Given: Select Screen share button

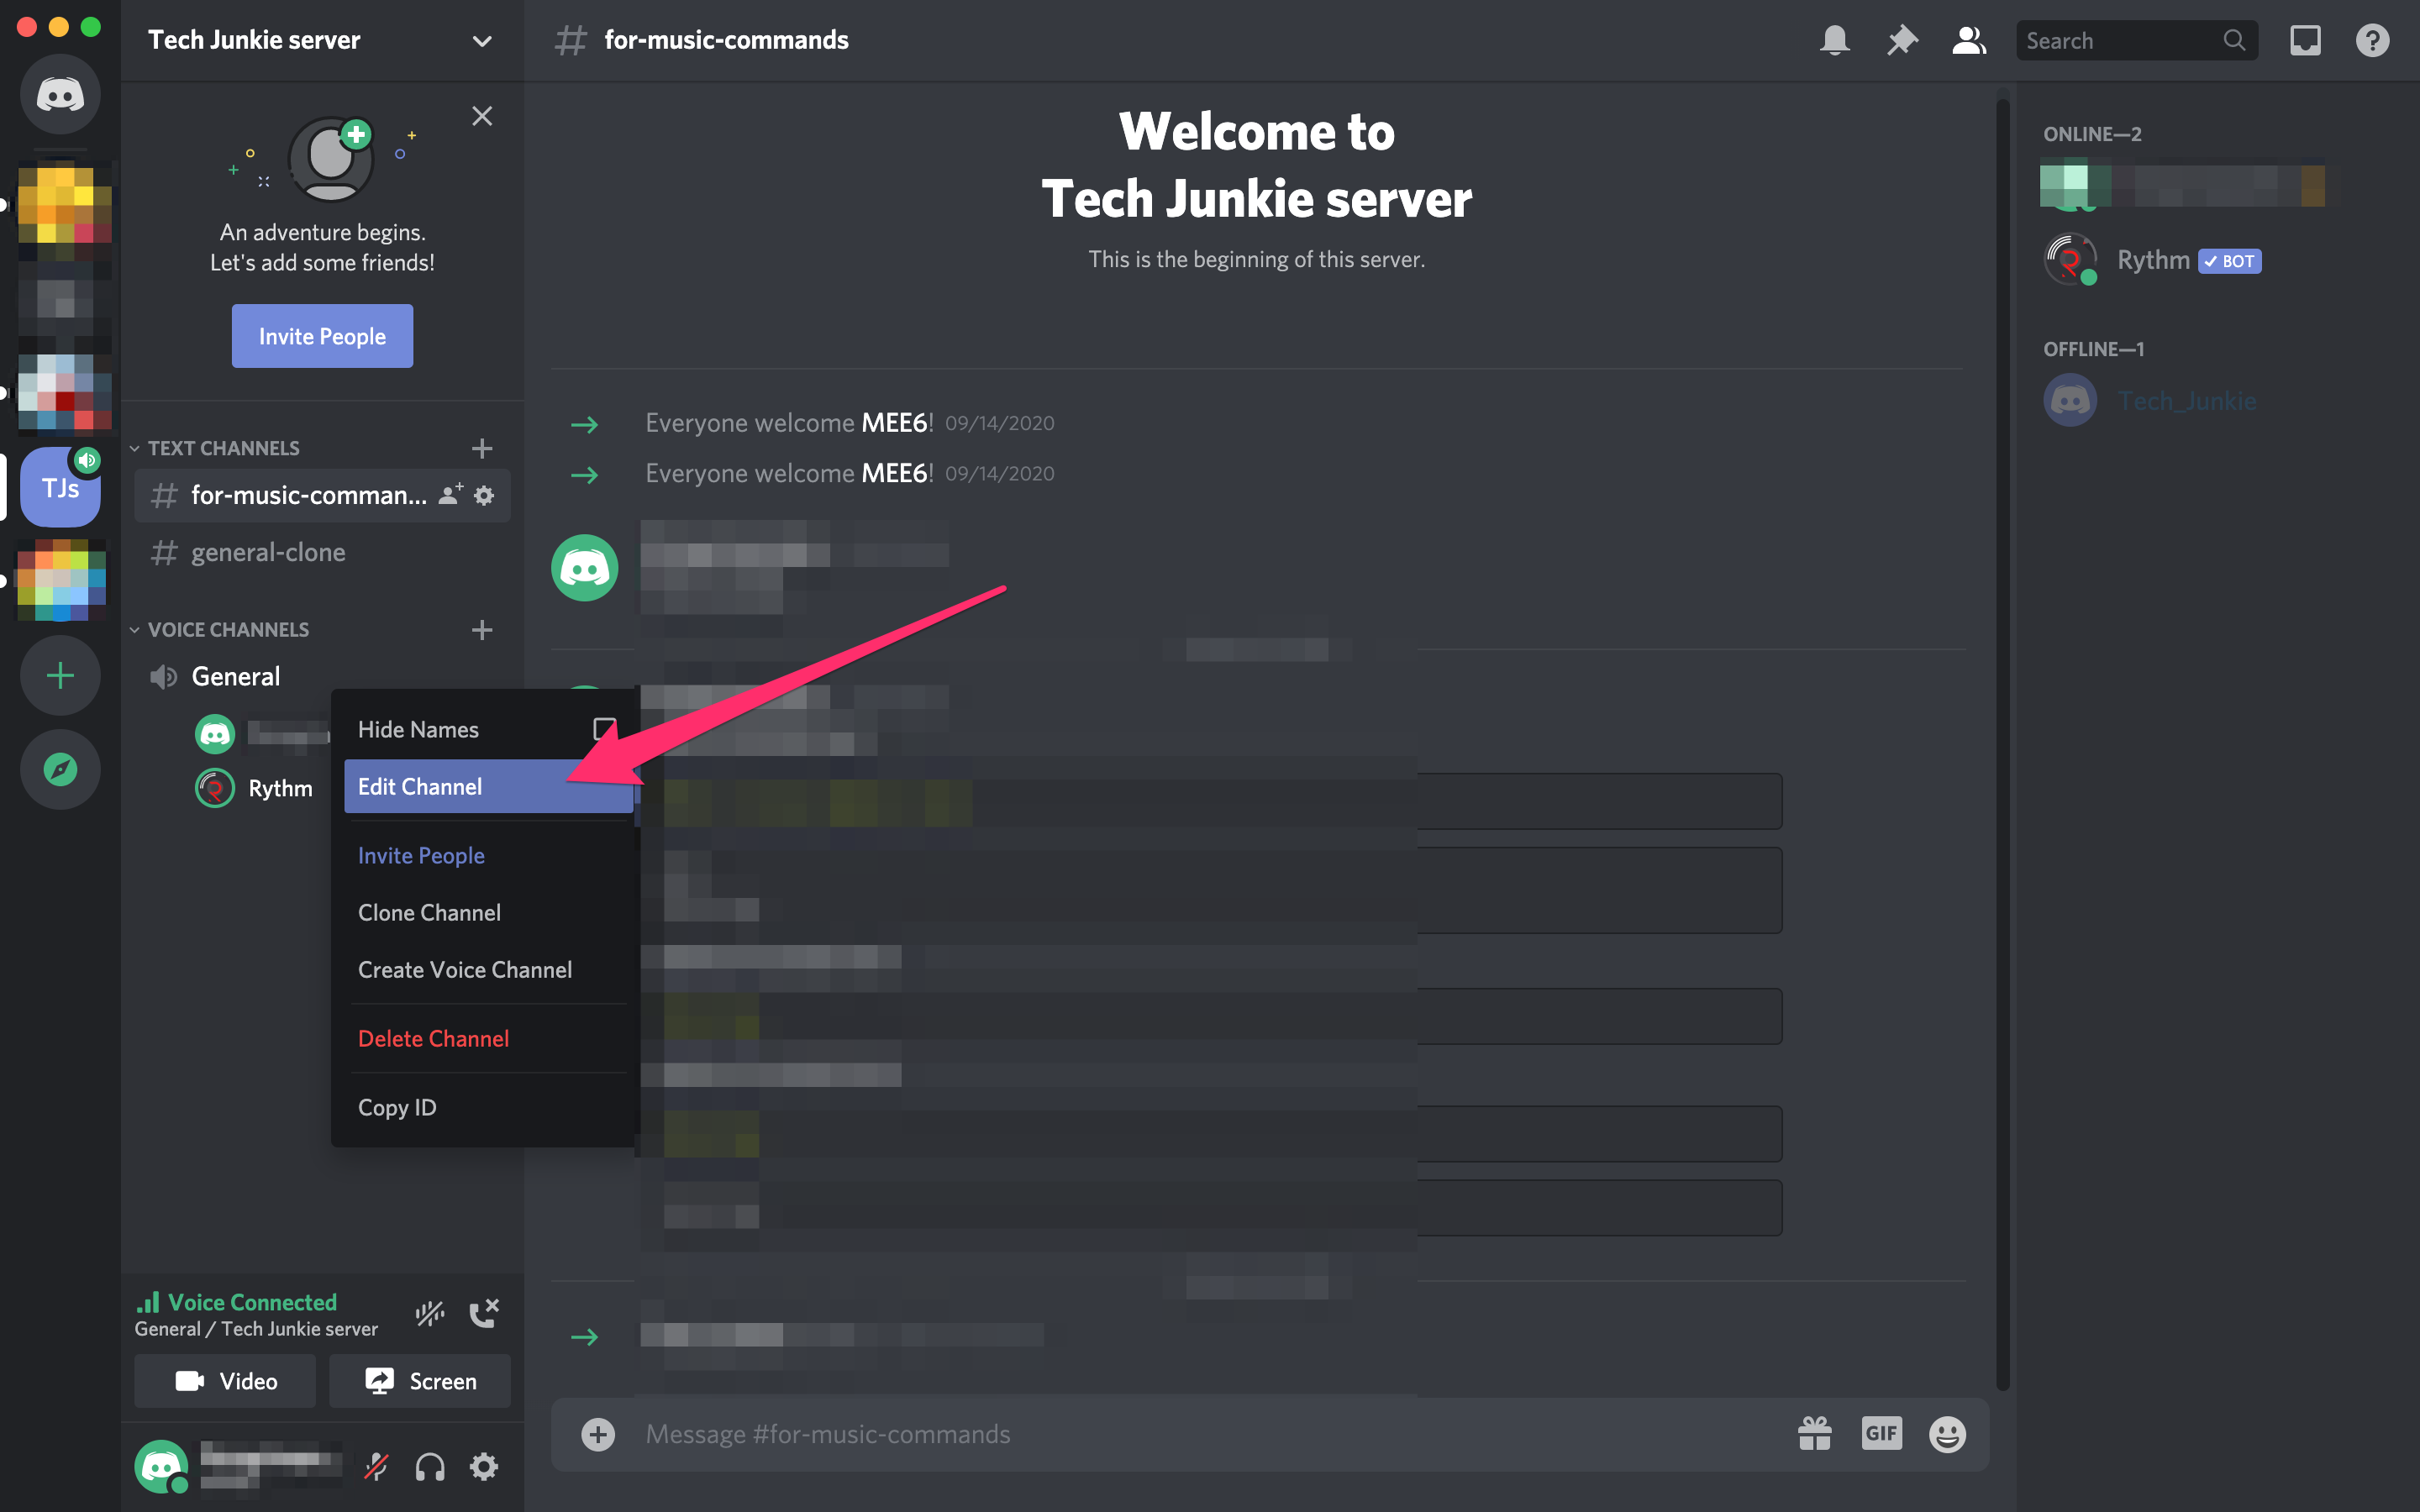Looking at the screenshot, I should click(418, 1381).
